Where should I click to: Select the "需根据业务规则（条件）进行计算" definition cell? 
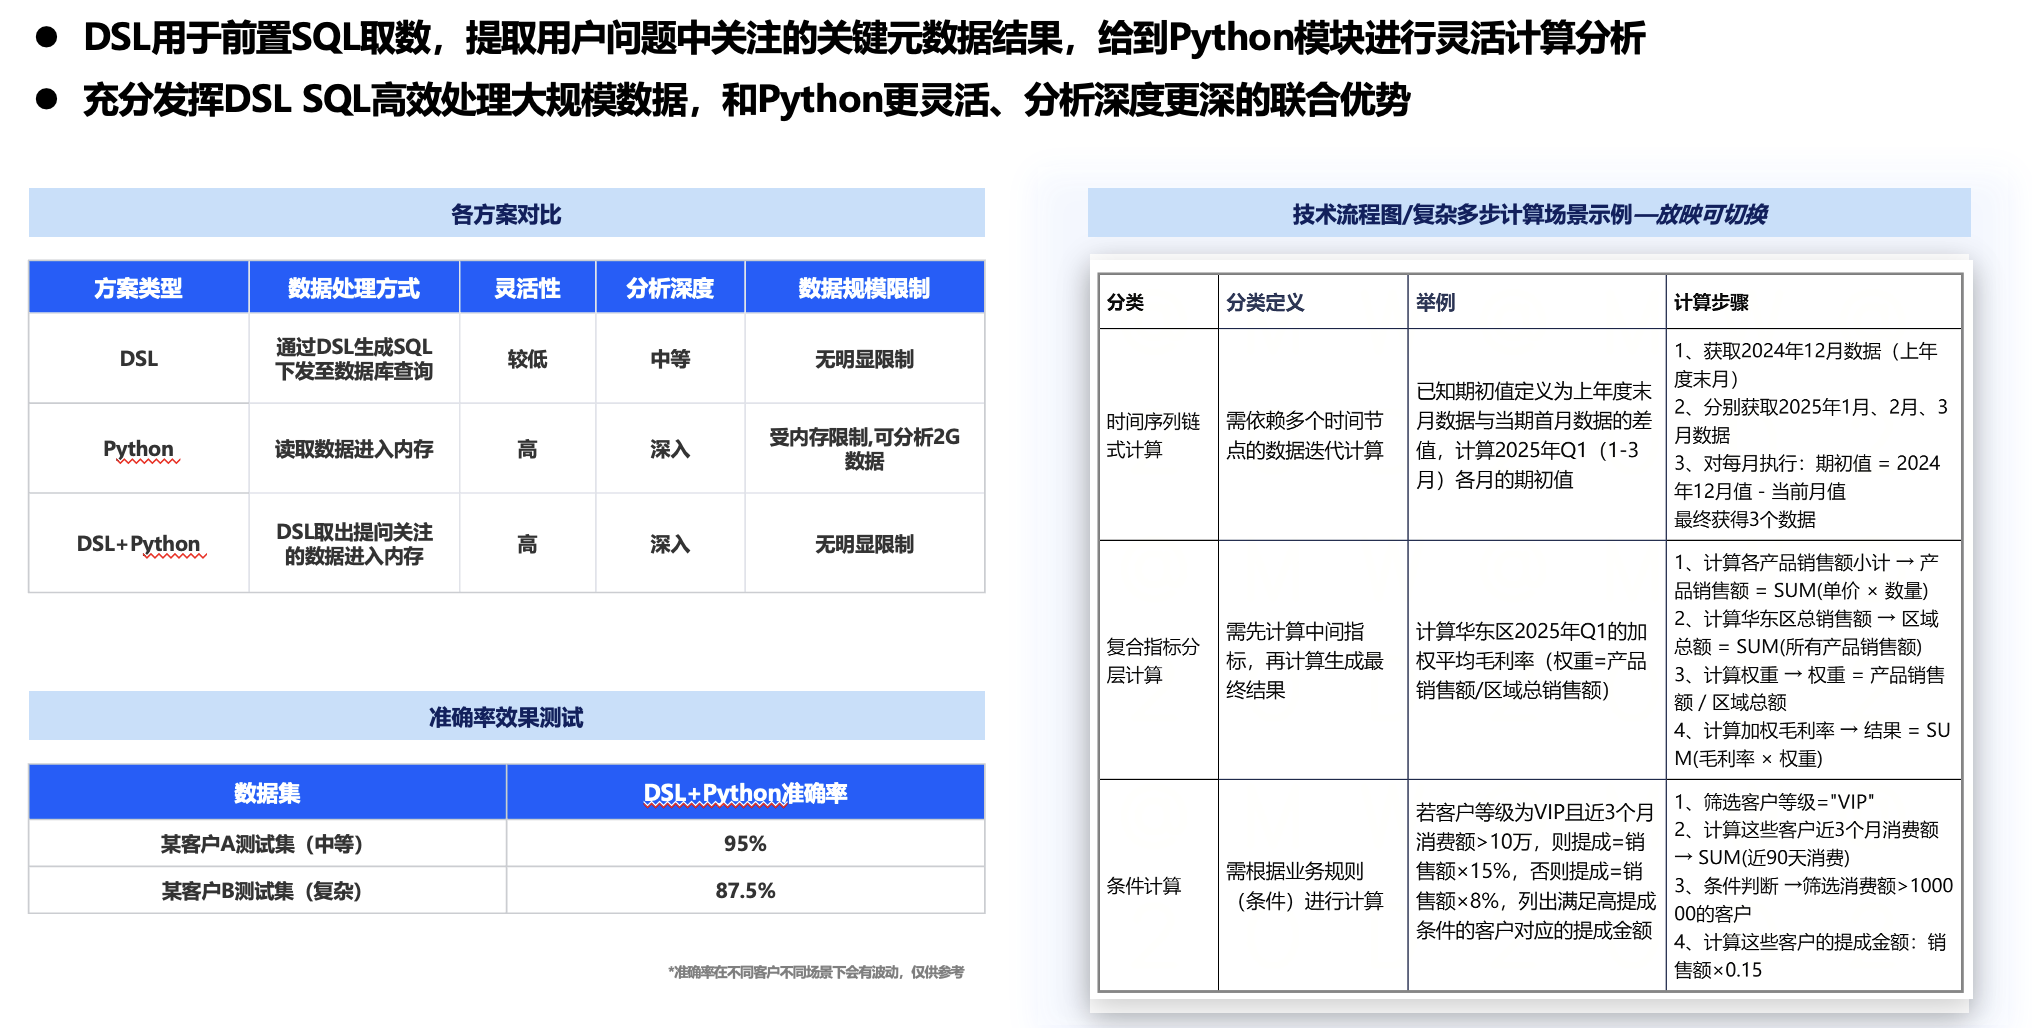click(x=1313, y=885)
